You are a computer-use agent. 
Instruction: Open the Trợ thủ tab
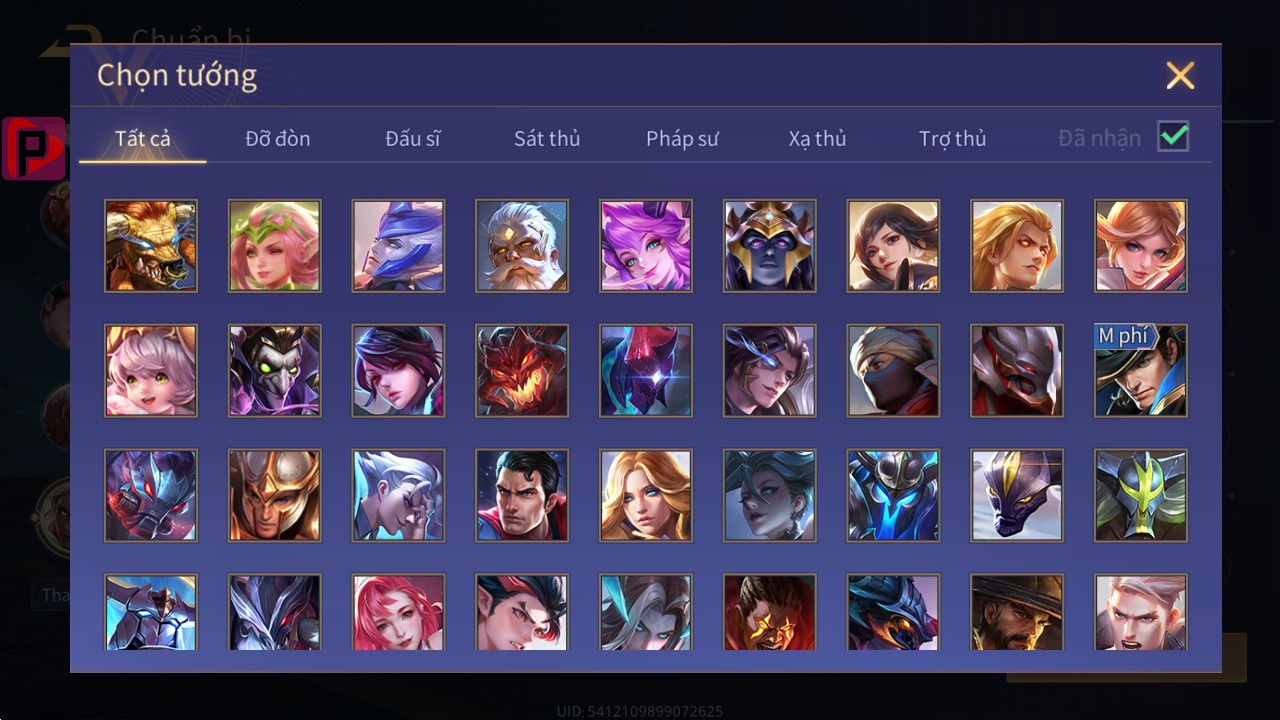[953, 139]
